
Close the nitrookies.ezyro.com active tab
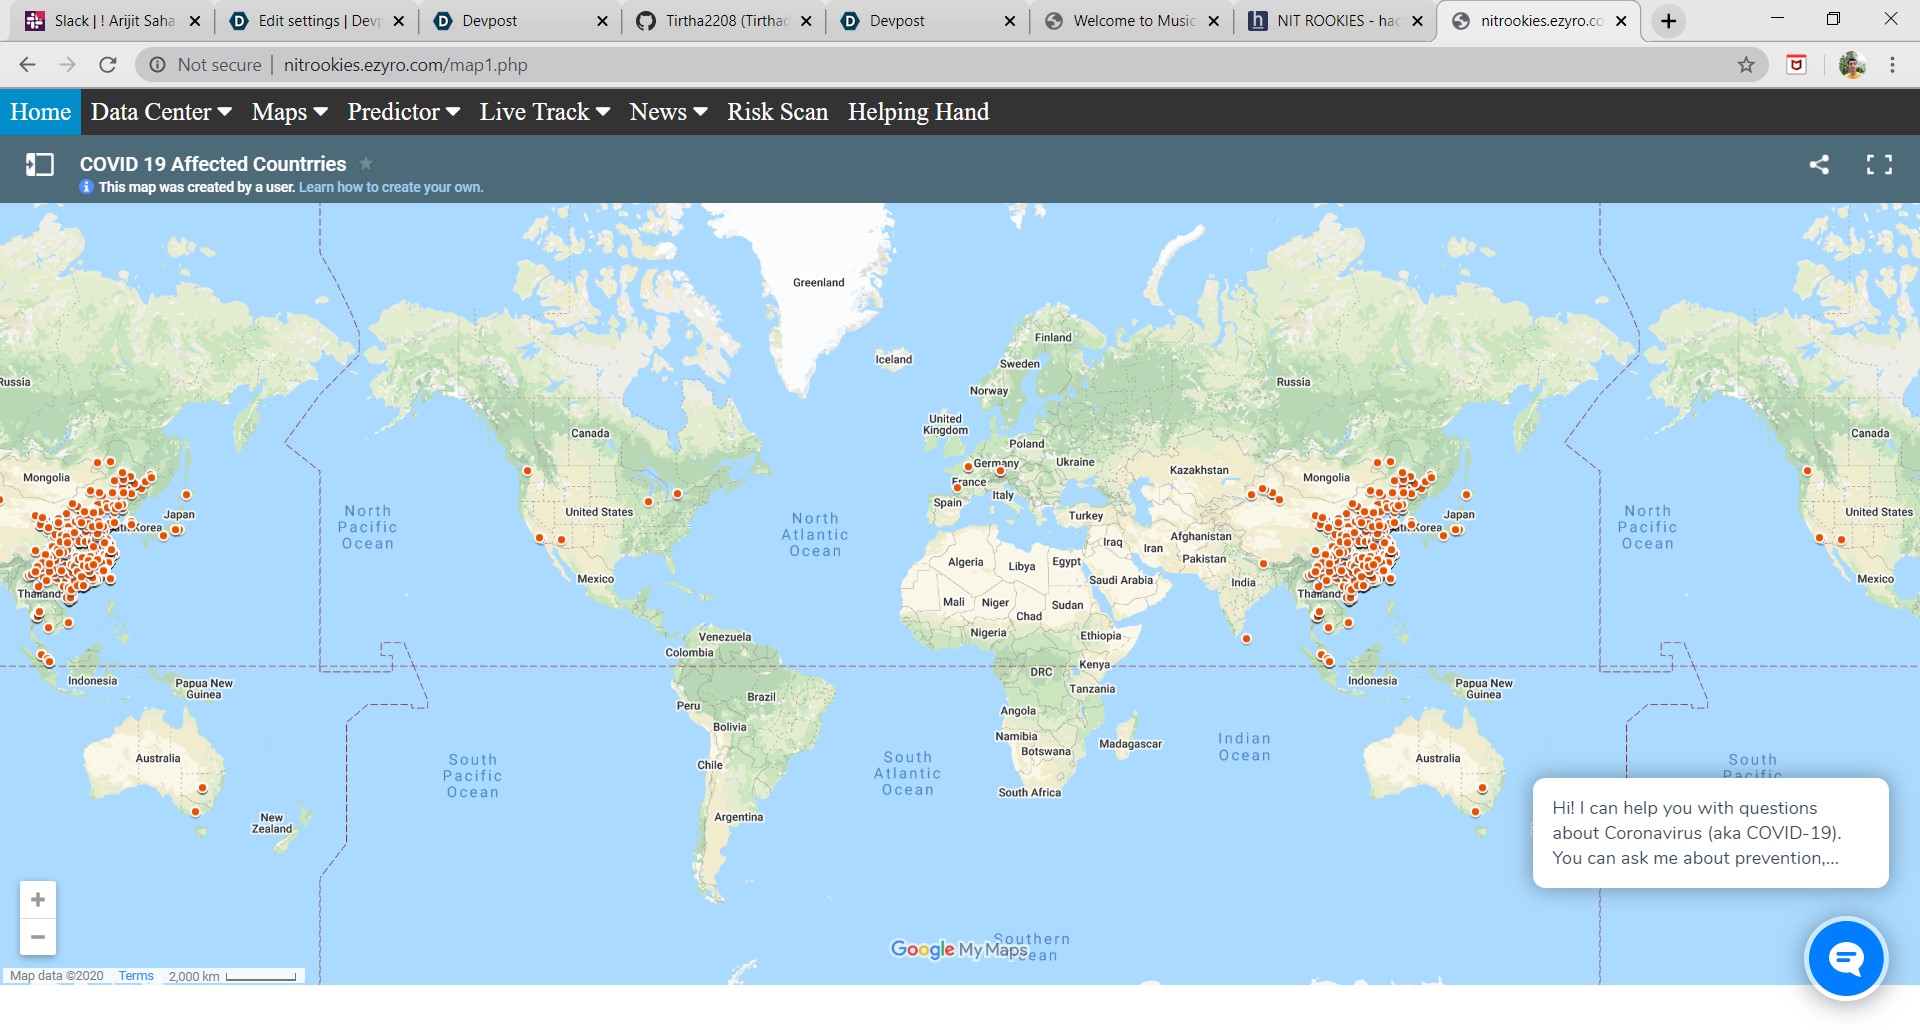tap(1621, 21)
